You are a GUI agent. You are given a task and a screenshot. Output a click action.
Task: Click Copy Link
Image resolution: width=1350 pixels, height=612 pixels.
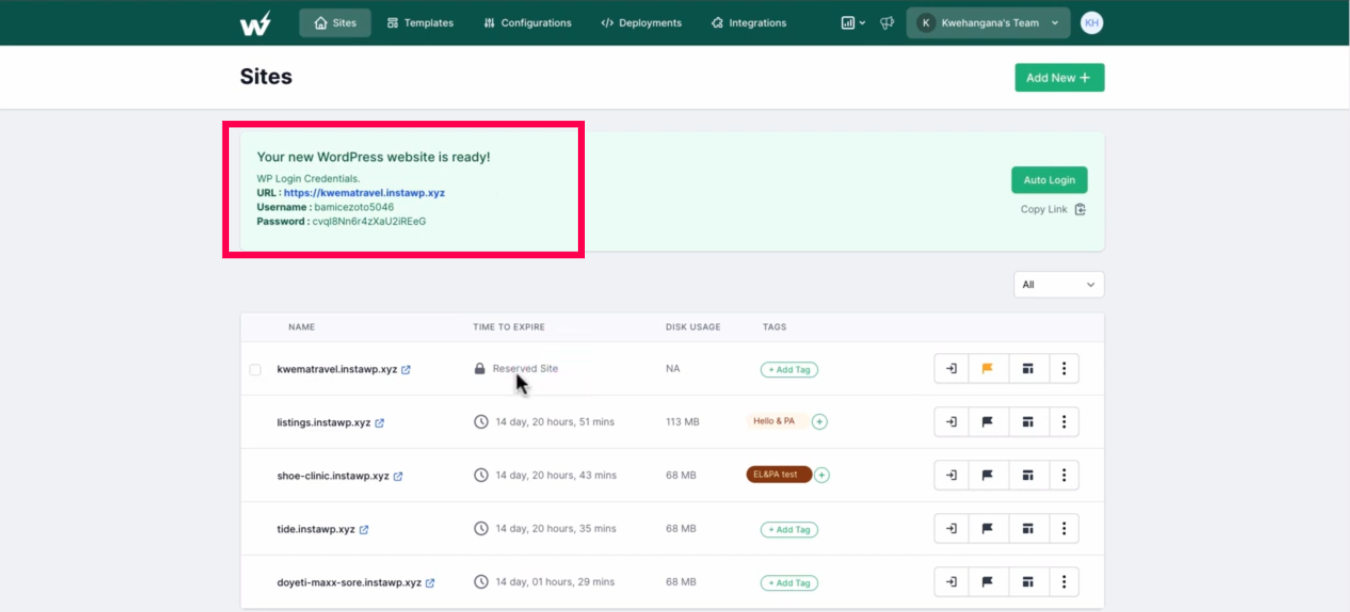(x=1044, y=210)
